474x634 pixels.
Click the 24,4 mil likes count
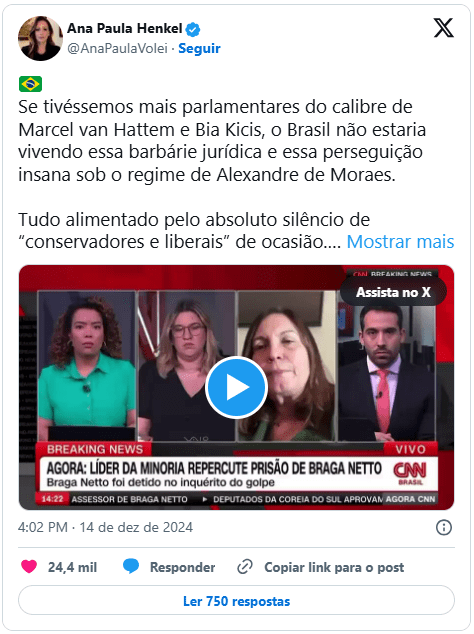72,567
